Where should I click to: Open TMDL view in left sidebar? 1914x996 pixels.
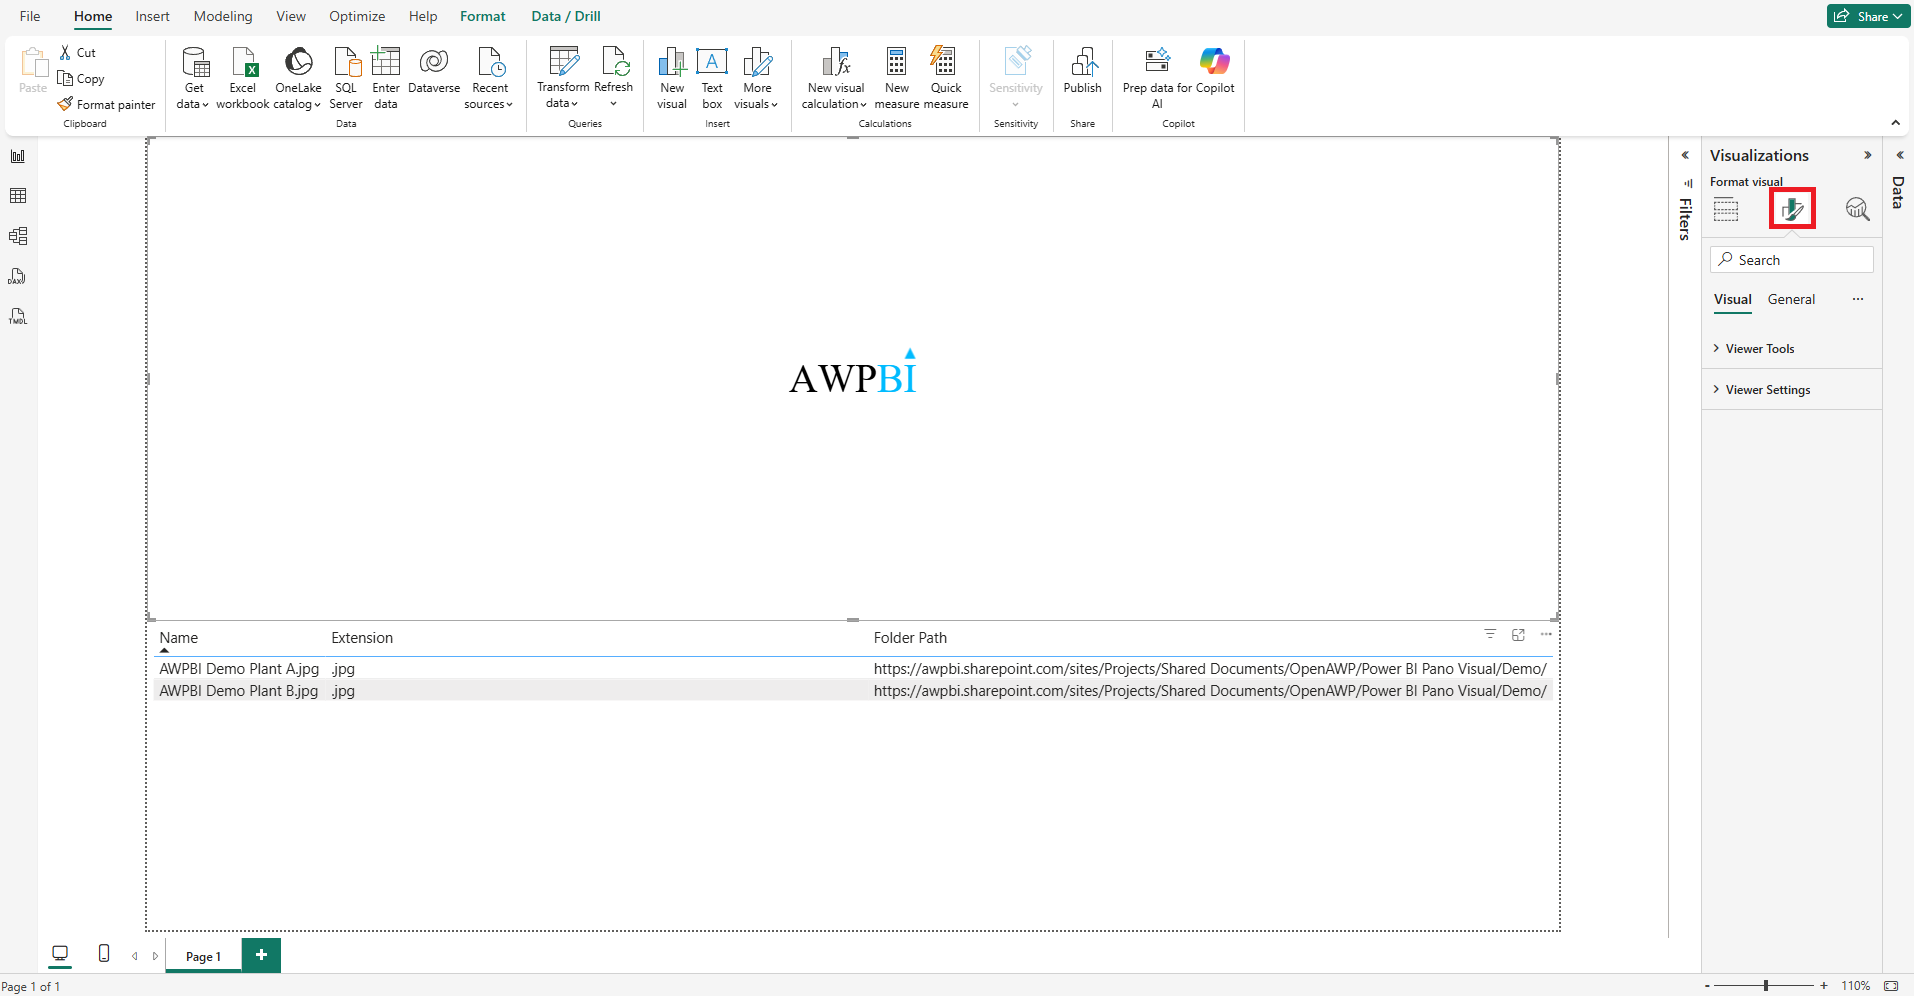18,316
